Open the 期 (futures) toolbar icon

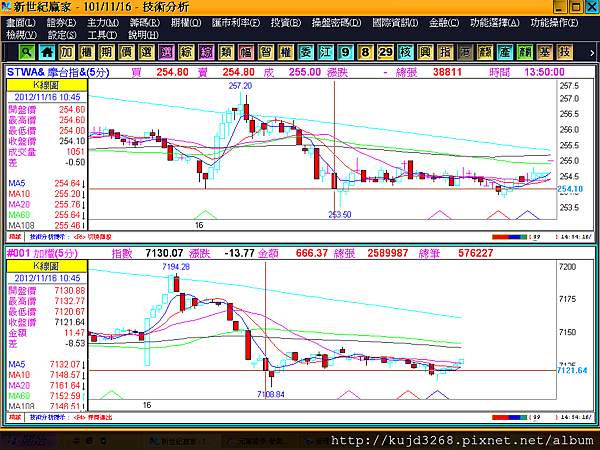click(x=106, y=52)
